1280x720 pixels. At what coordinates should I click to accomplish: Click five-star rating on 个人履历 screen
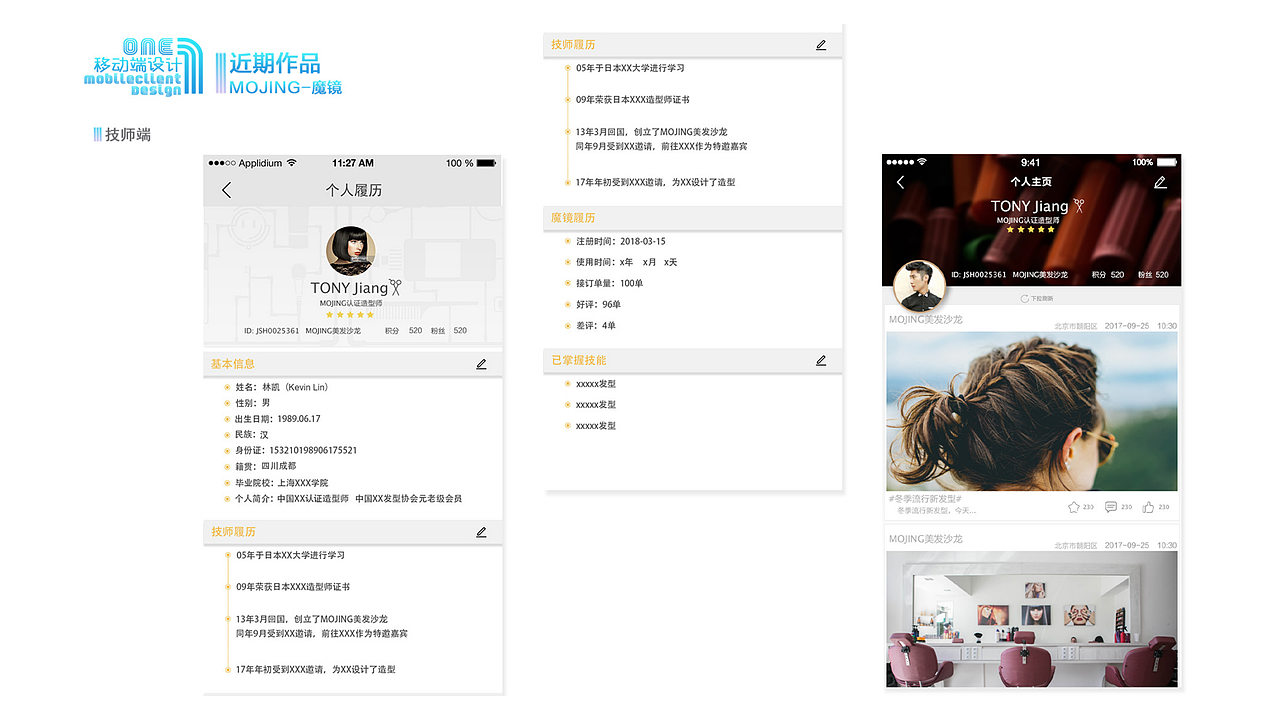pos(350,315)
